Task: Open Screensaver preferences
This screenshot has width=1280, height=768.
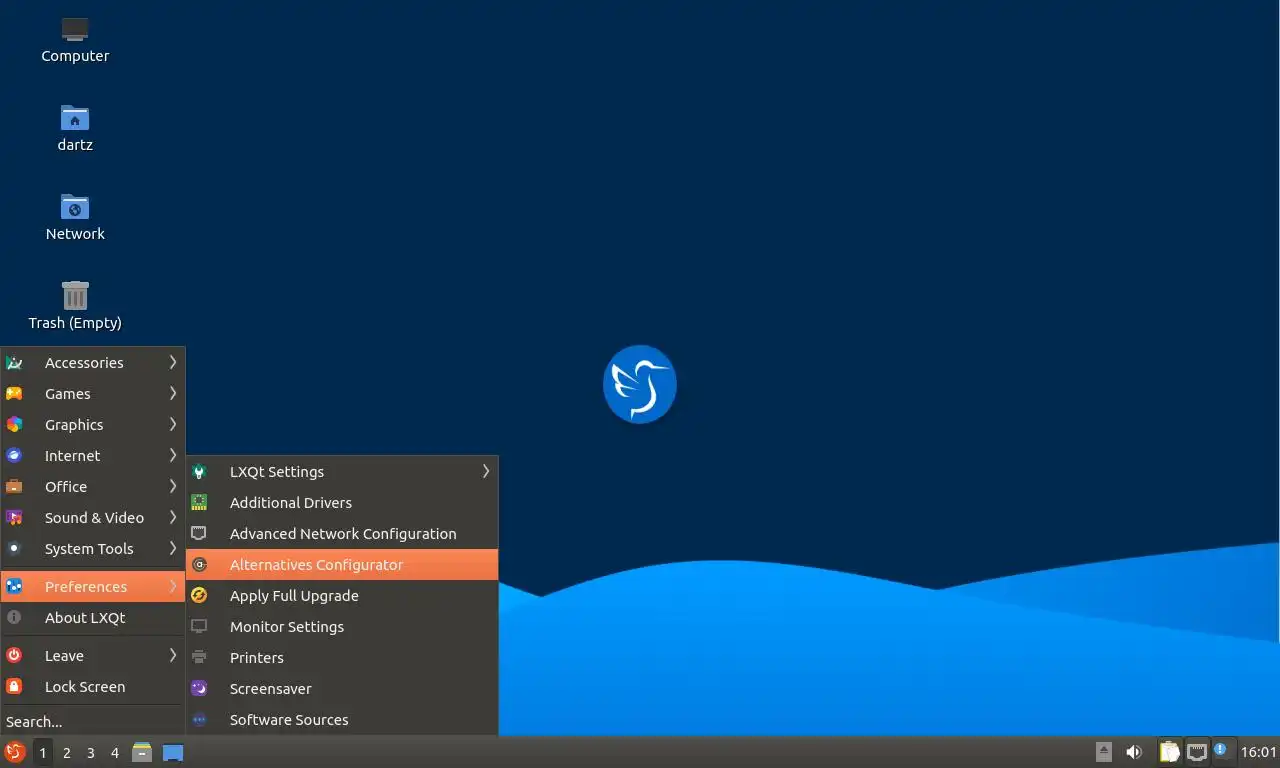Action: [342, 689]
